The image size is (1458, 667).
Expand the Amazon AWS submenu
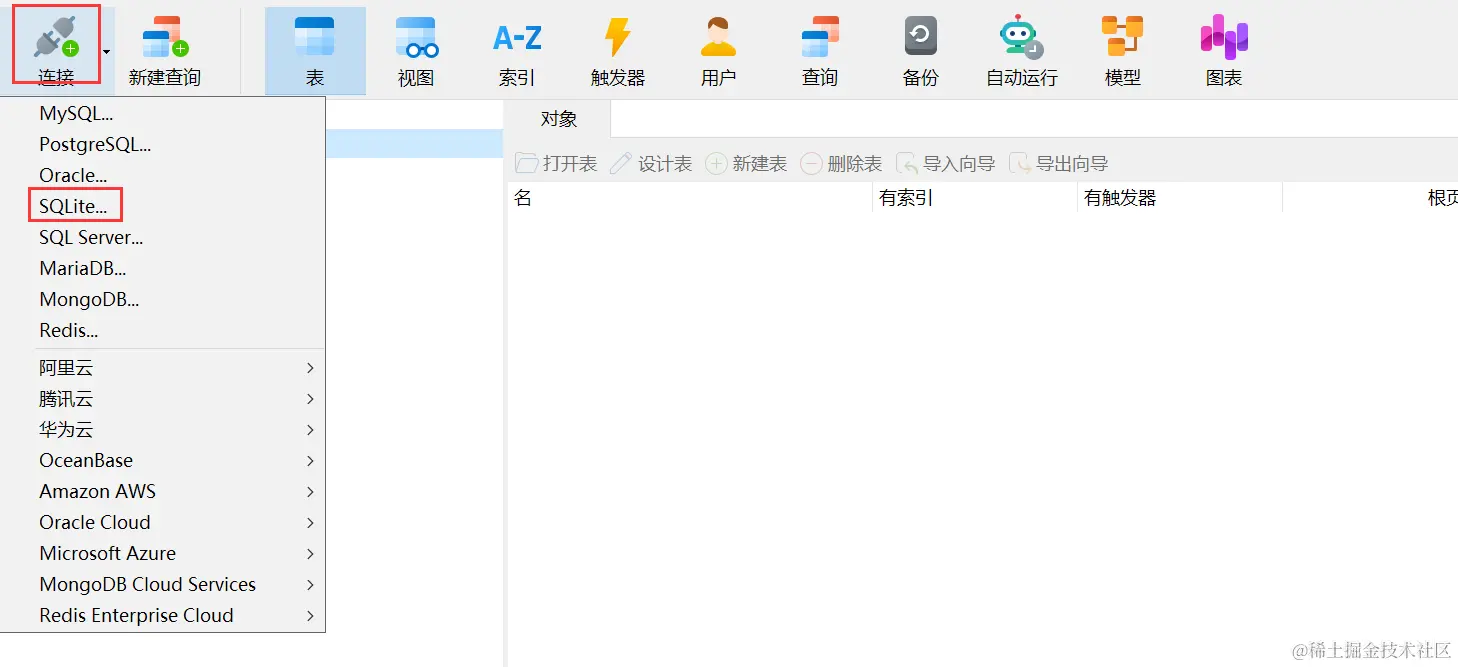(x=164, y=492)
